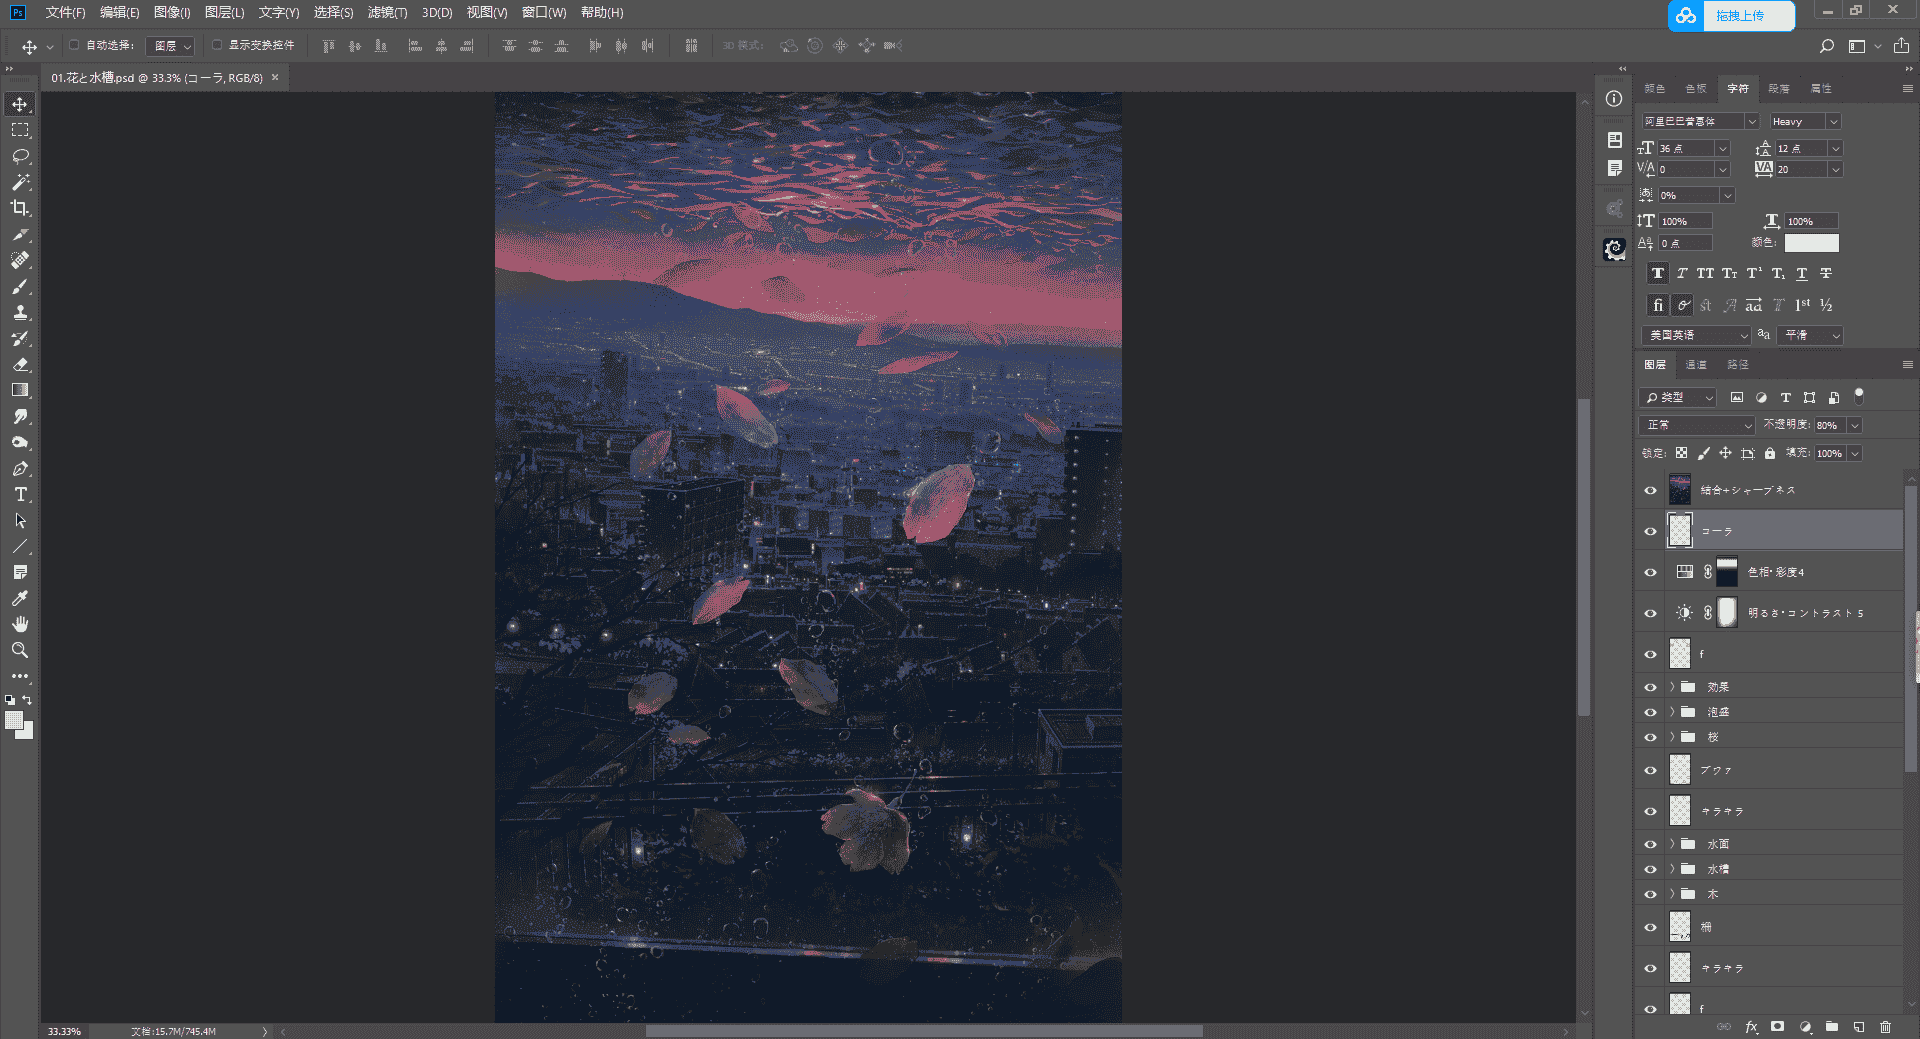Select the Rectangular Marquee tool

tap(20, 130)
